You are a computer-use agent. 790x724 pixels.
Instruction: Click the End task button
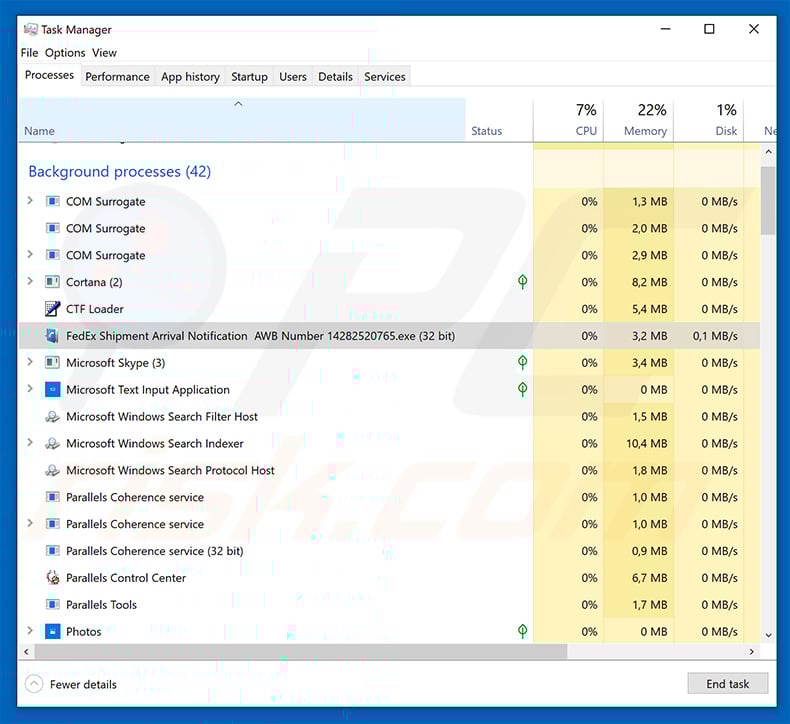pyautogui.click(x=728, y=684)
